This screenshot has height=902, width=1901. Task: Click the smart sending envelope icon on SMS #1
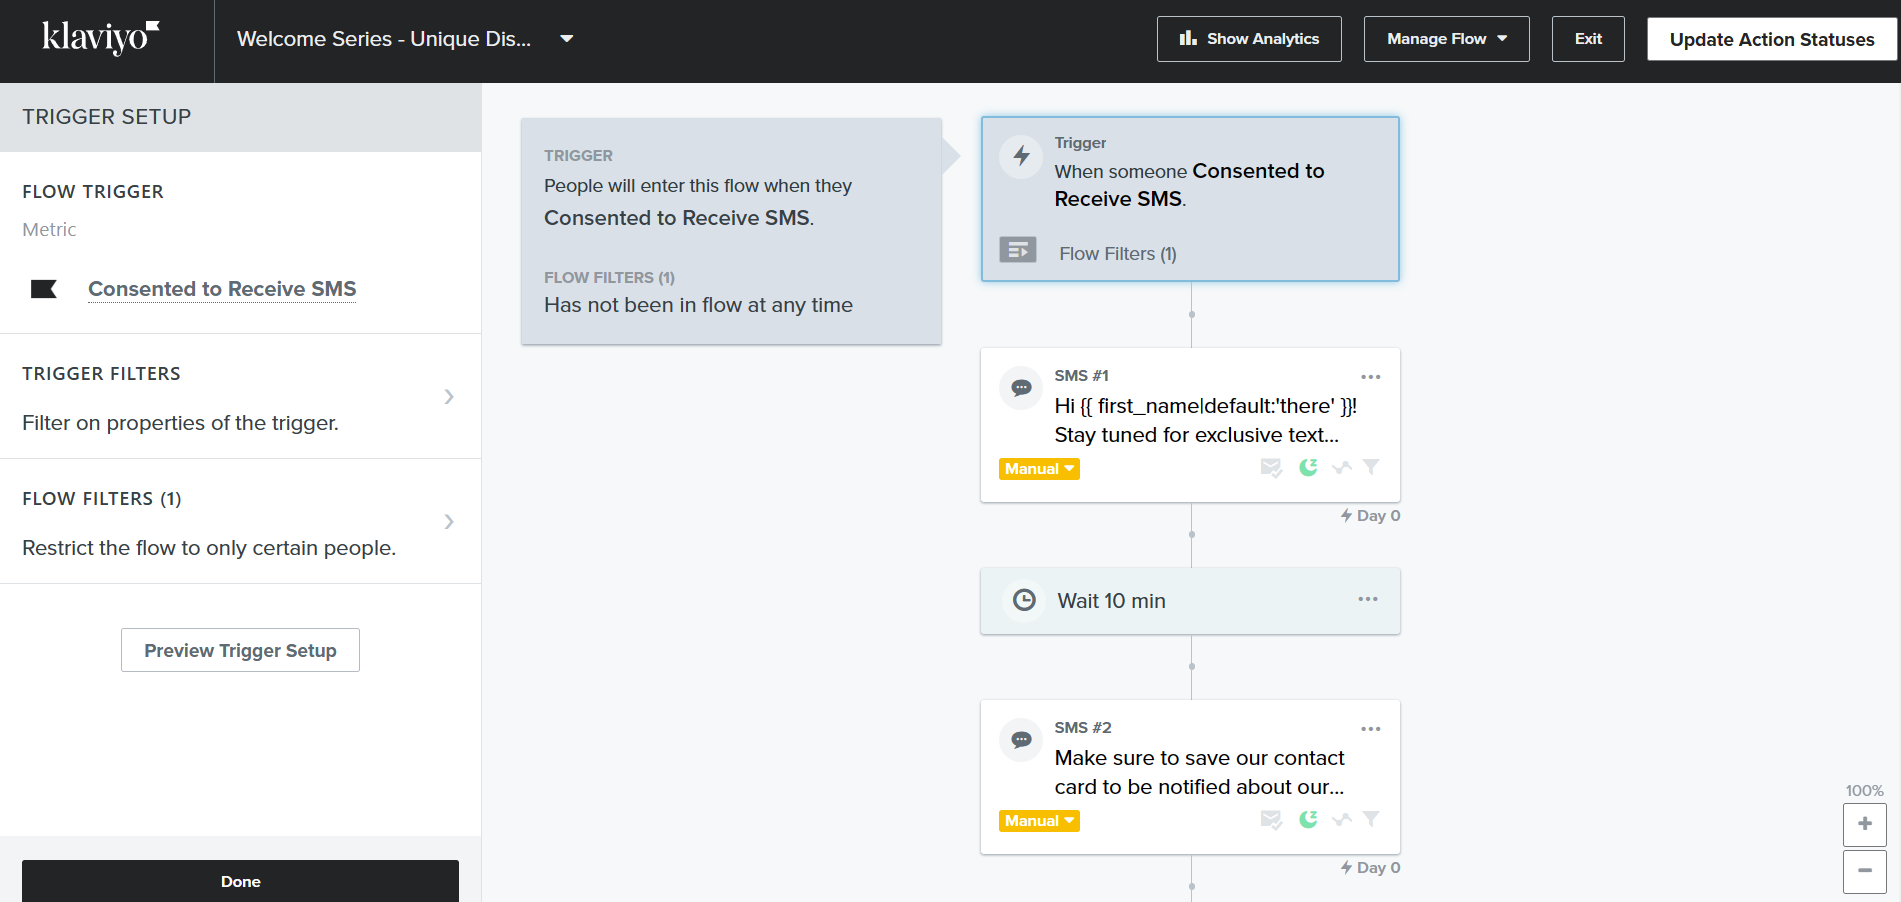click(x=1271, y=467)
